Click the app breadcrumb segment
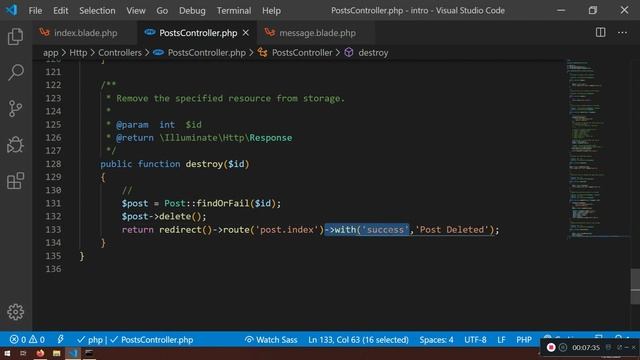Screen dimensions: 640x360 click(51, 53)
